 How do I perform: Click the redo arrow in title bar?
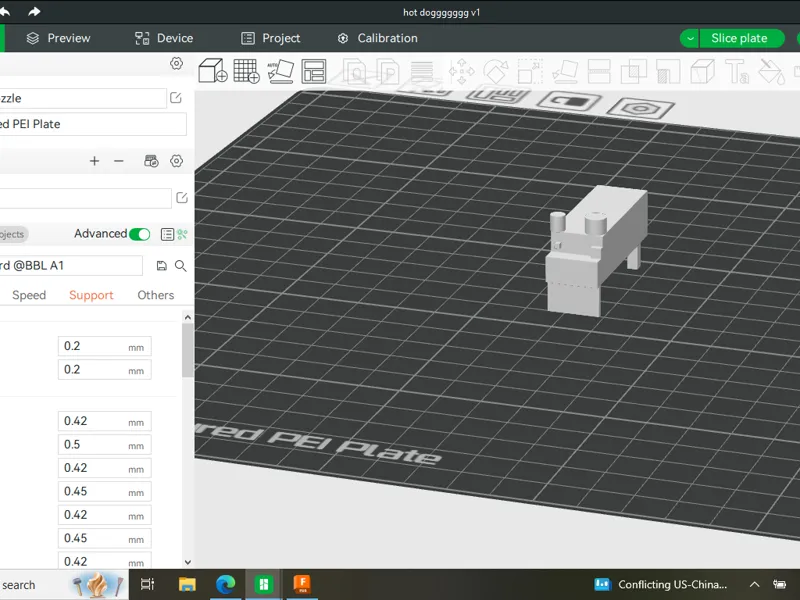pyautogui.click(x=34, y=11)
